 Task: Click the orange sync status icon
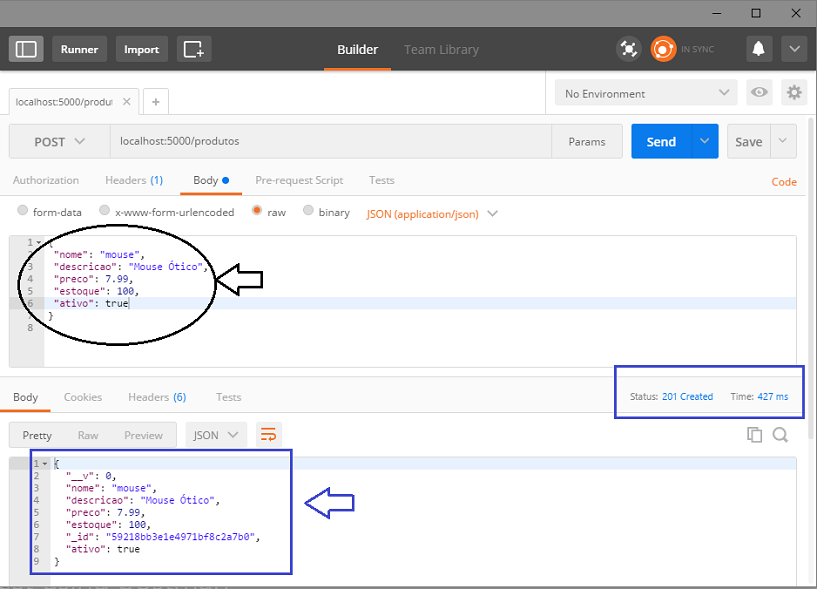[663, 50]
